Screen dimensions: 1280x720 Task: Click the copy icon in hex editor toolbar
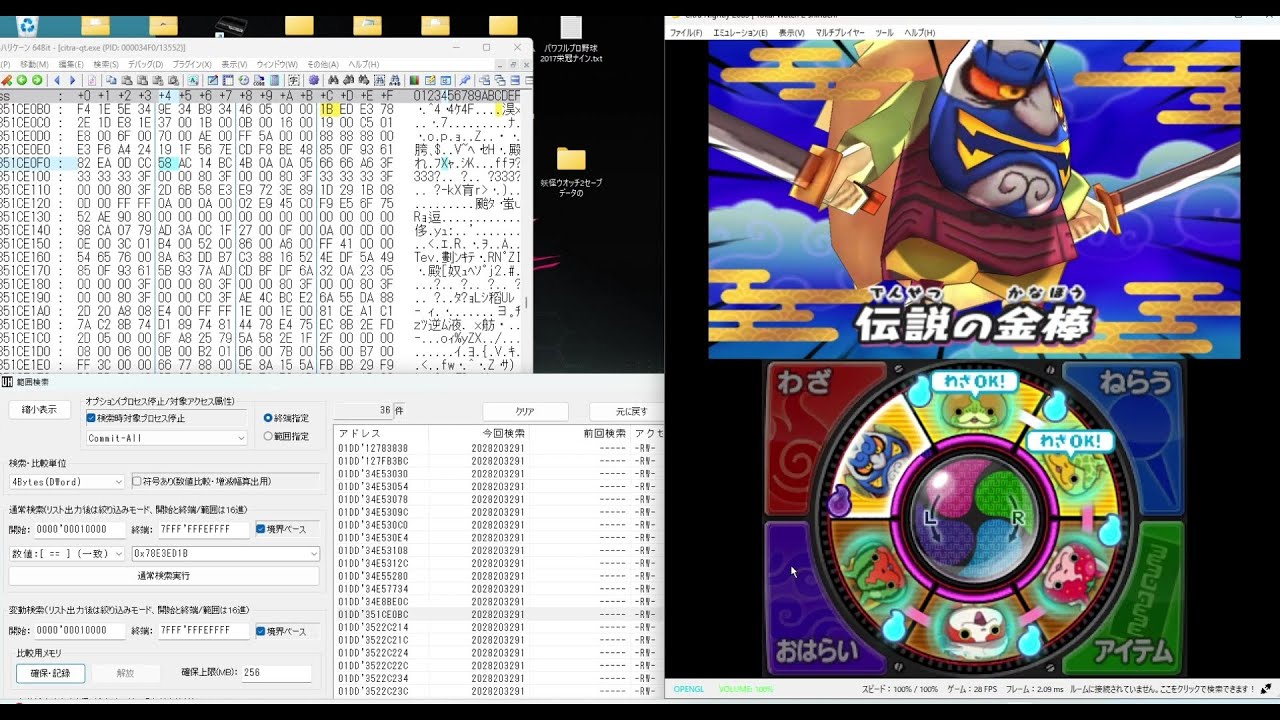[110, 80]
